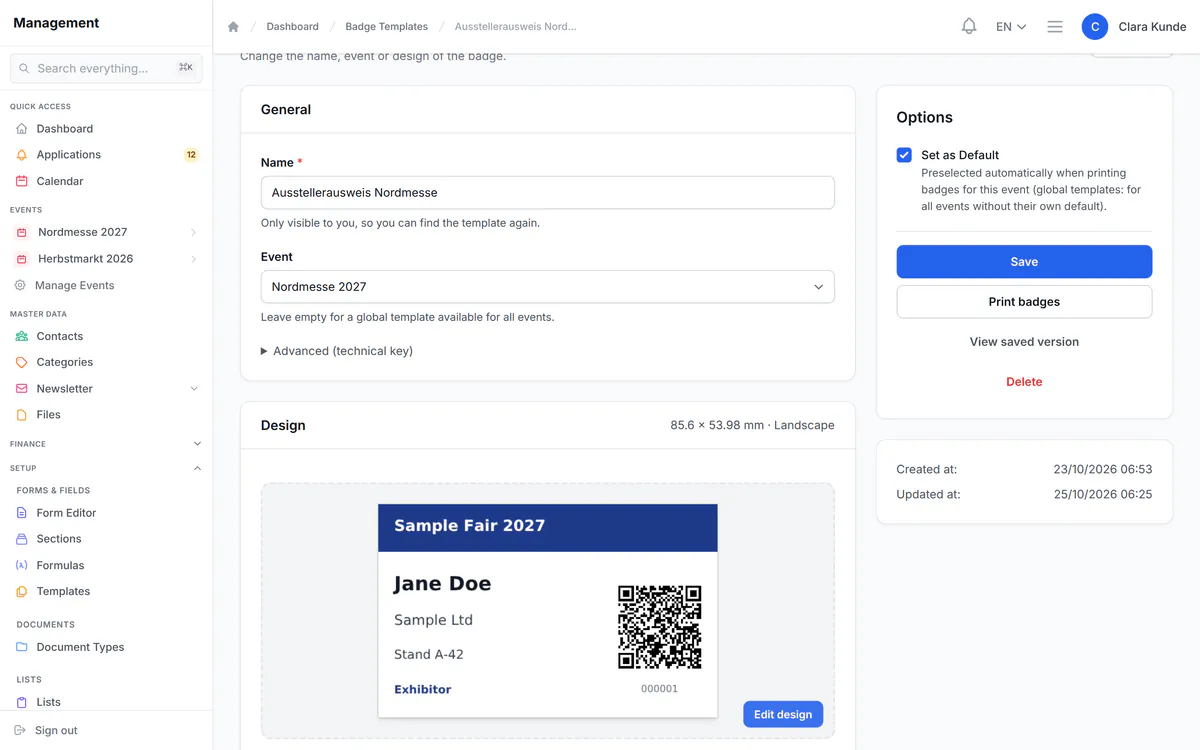Click the Form Editor icon

[x=22, y=513]
